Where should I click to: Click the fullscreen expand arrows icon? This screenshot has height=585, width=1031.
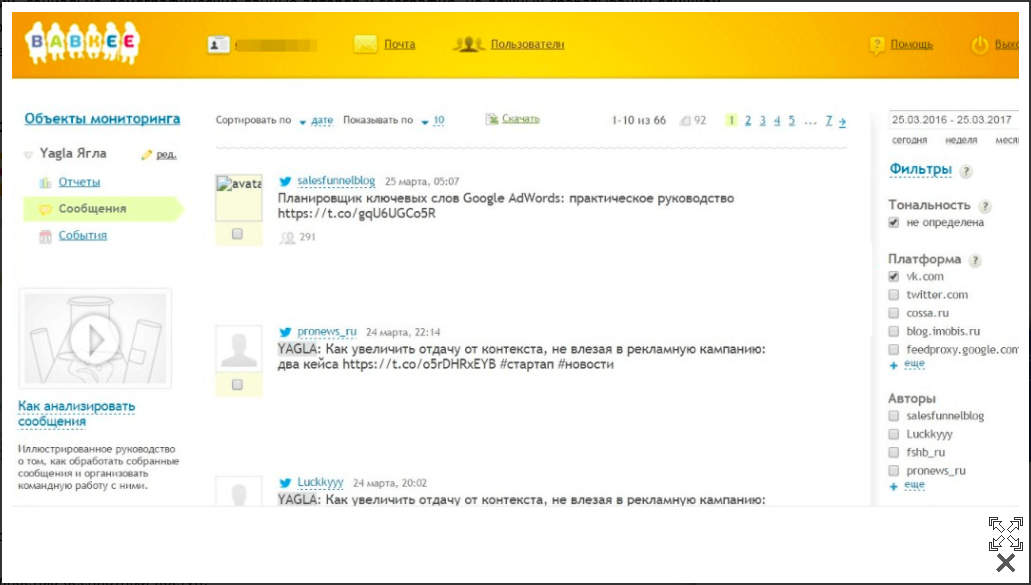coord(1006,533)
